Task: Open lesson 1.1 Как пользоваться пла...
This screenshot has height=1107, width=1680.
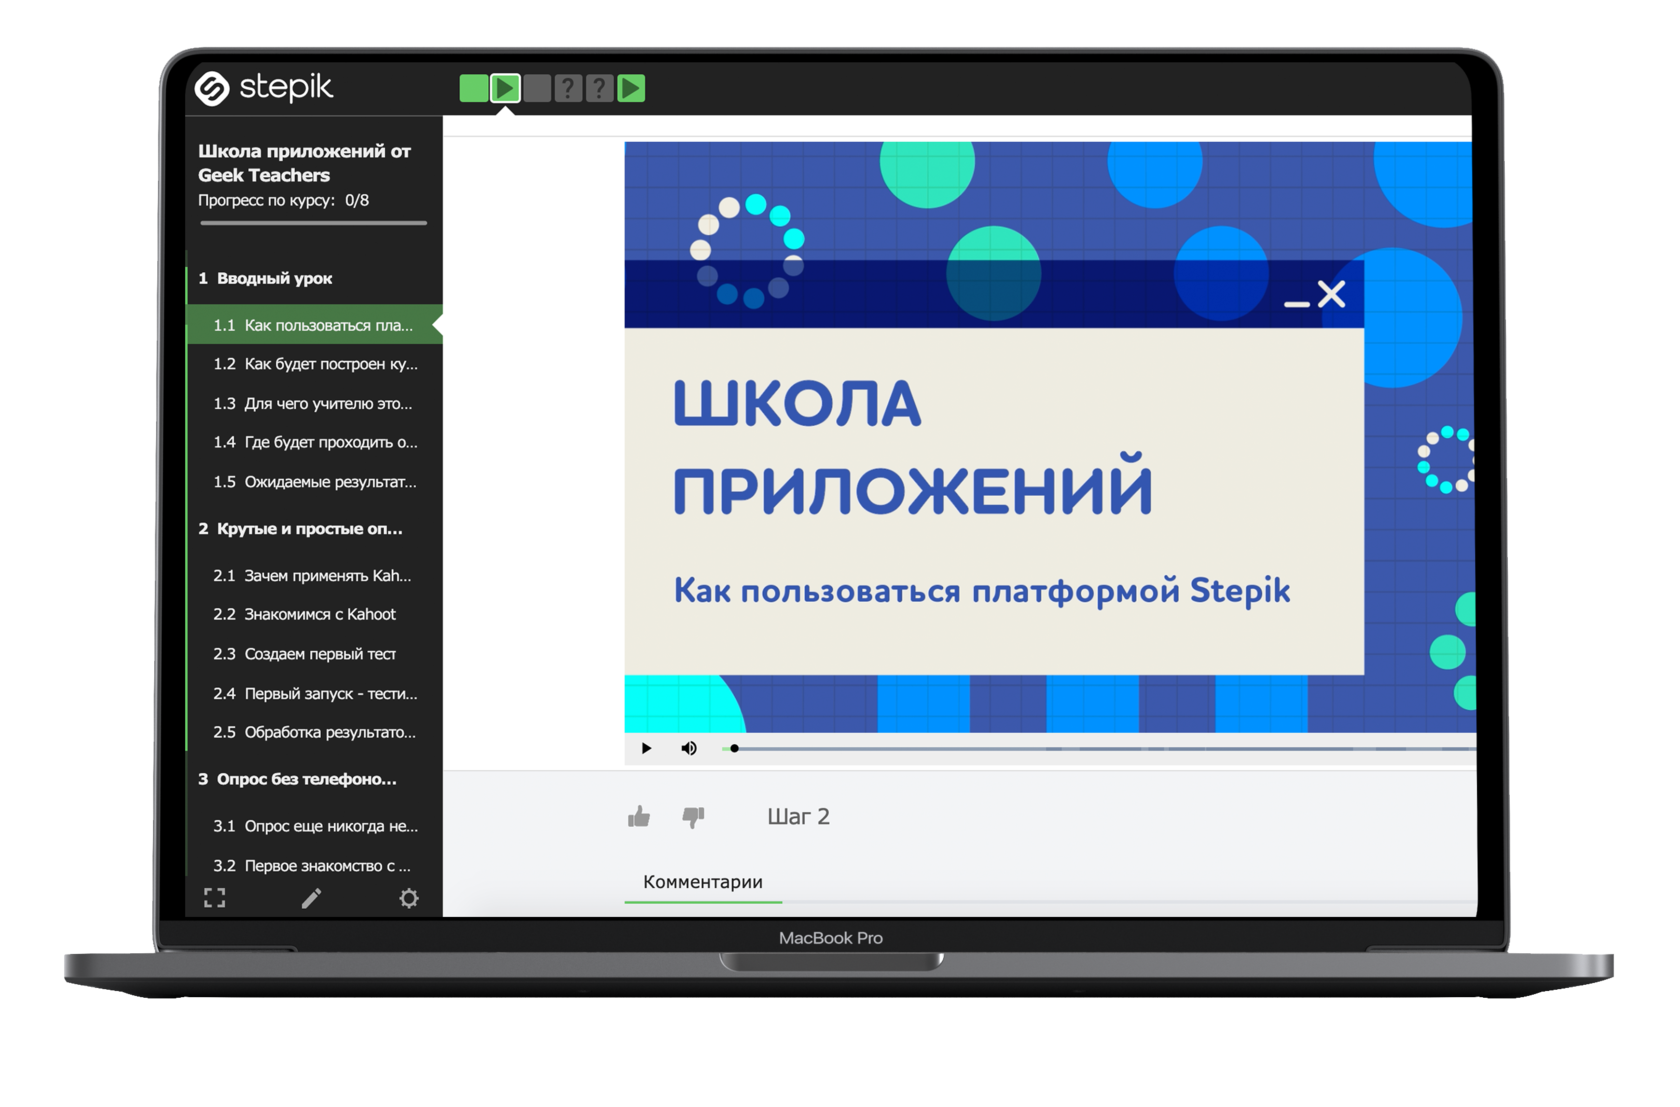Action: click(314, 325)
